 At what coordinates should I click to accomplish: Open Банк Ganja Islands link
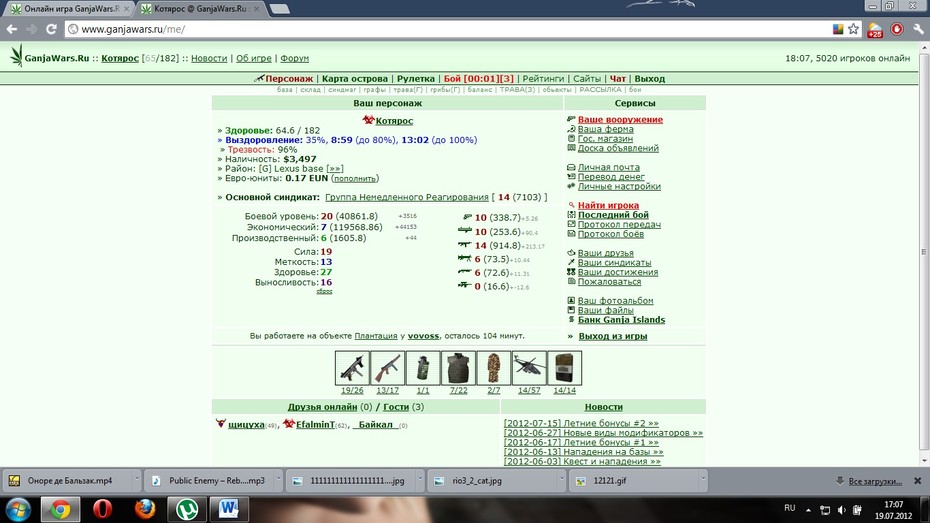[x=622, y=320]
